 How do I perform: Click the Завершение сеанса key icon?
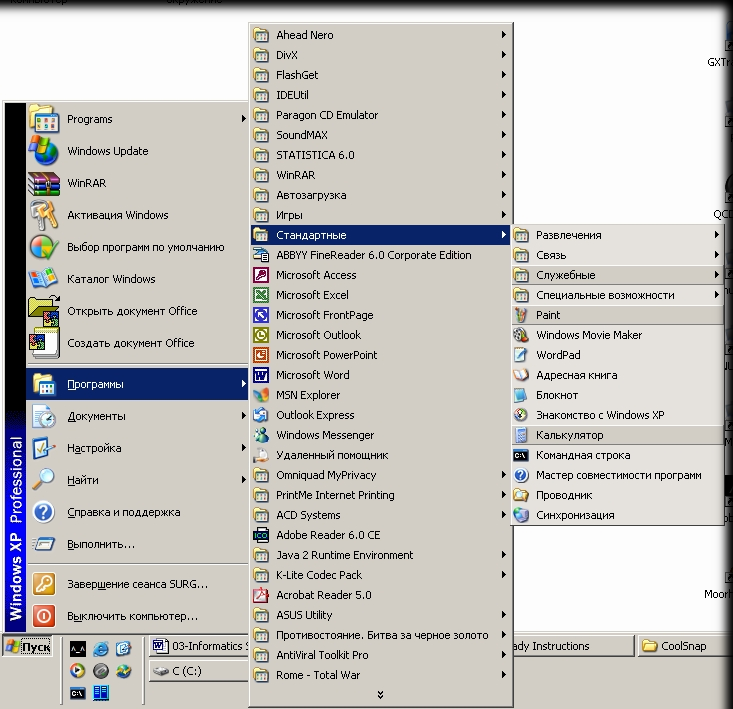[43, 584]
